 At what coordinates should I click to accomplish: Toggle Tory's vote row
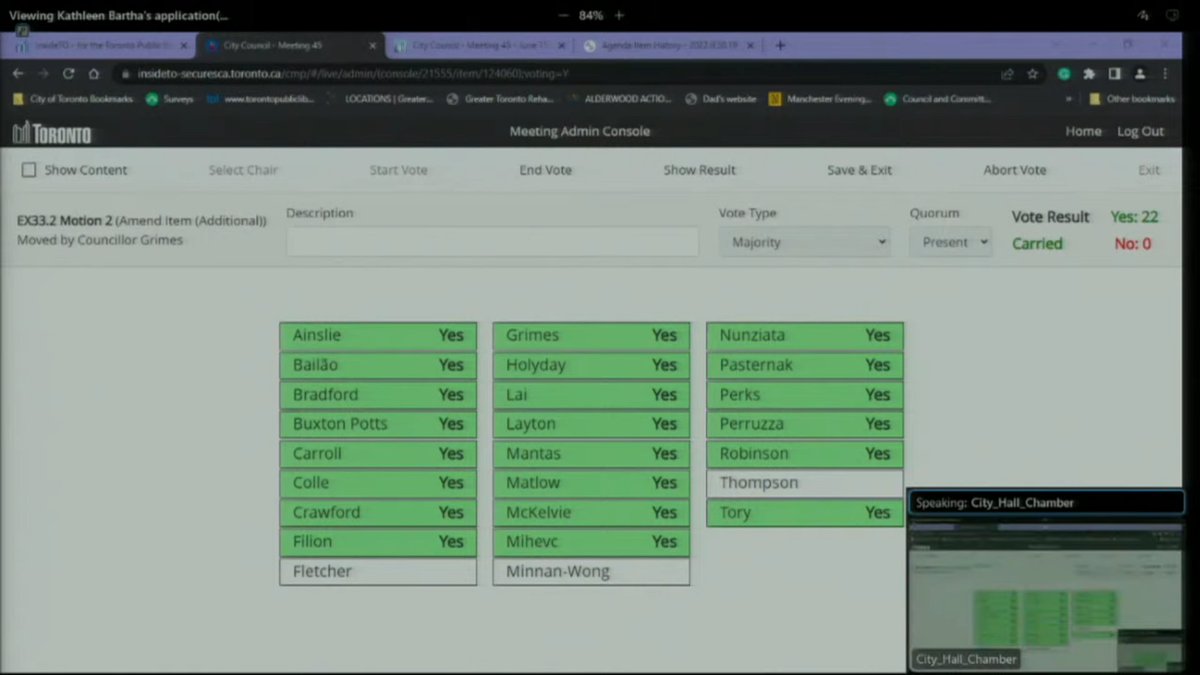(x=805, y=512)
